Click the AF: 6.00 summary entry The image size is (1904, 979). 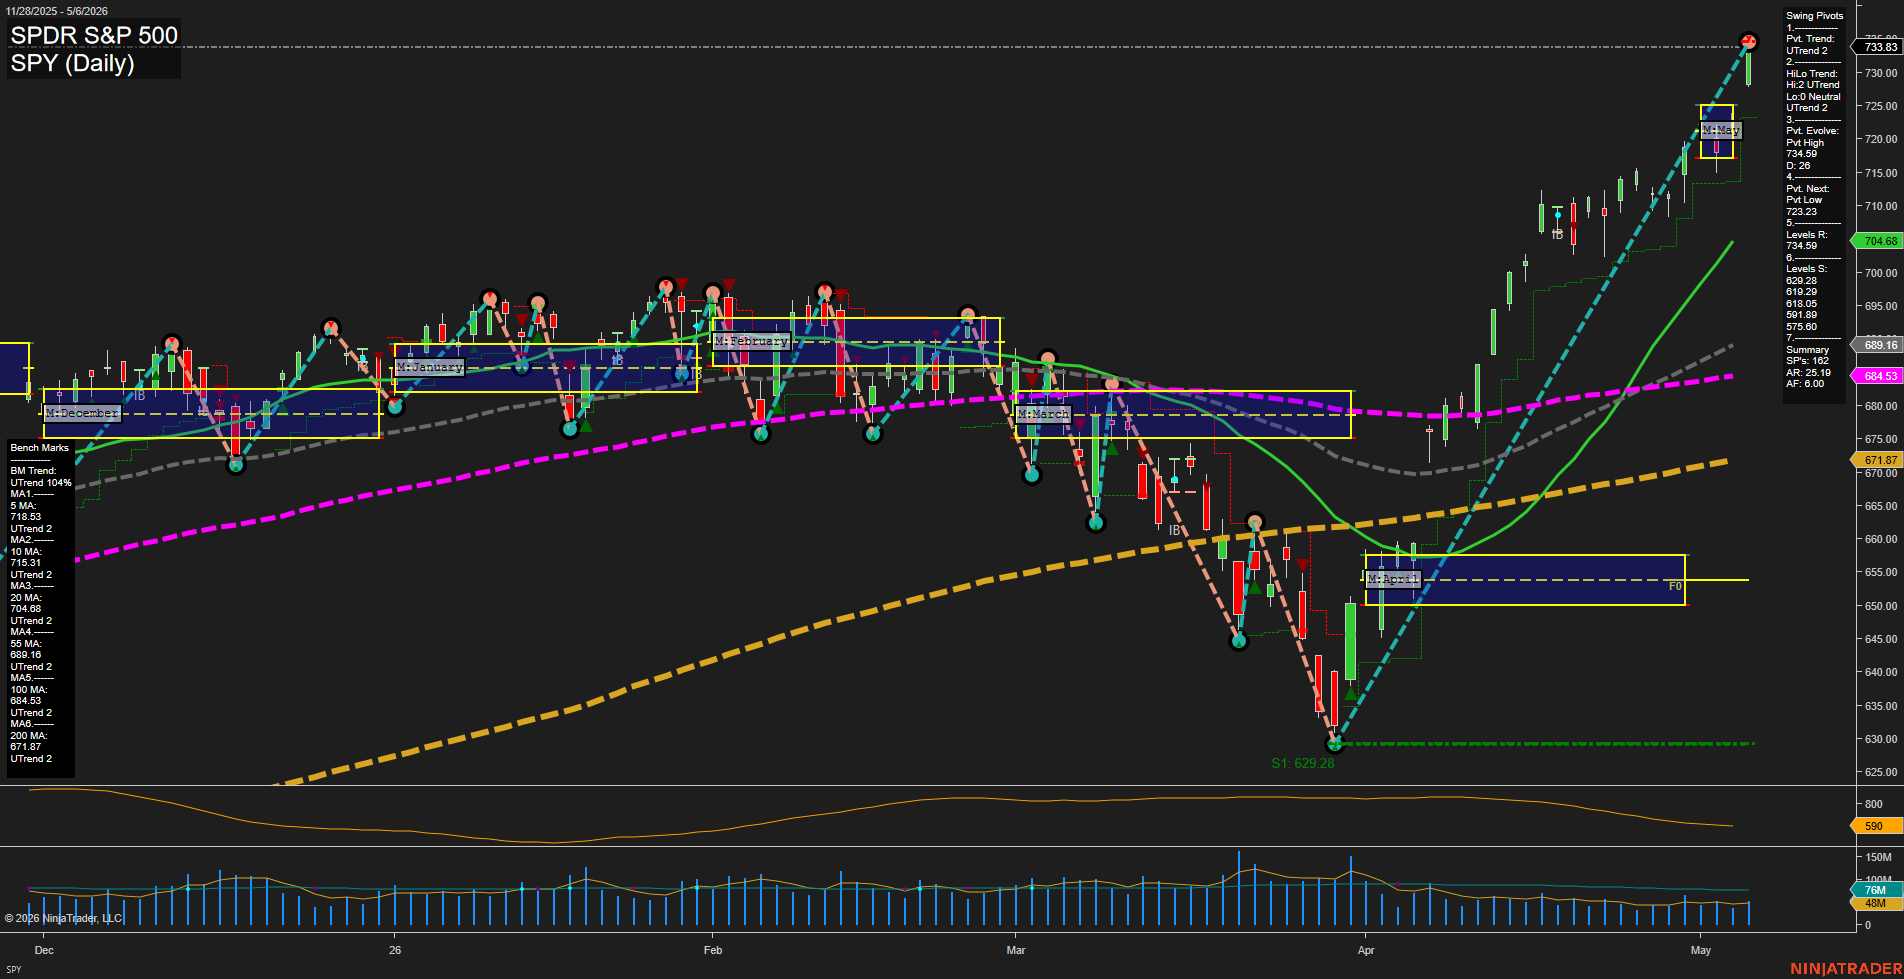(x=1805, y=384)
